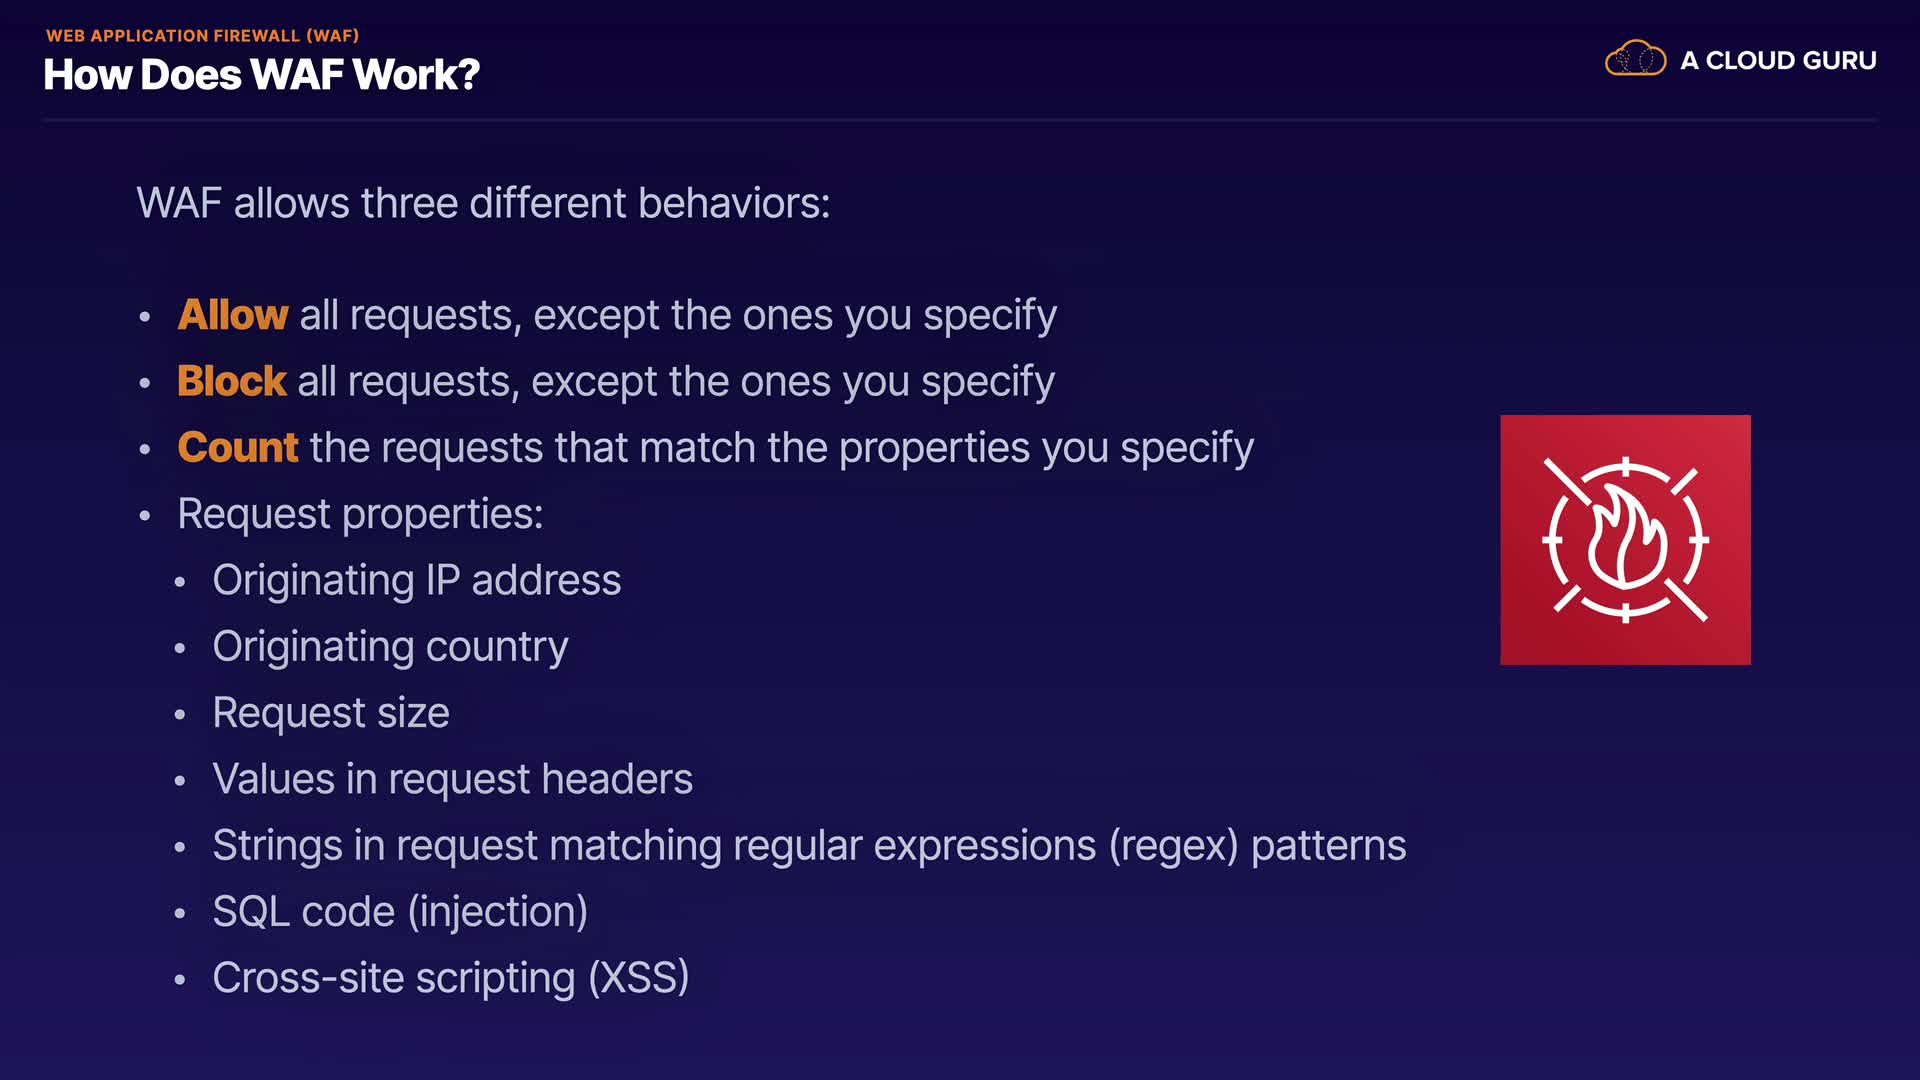Click the orange 'Block' keyword
This screenshot has height=1080, width=1920.
(x=231, y=381)
